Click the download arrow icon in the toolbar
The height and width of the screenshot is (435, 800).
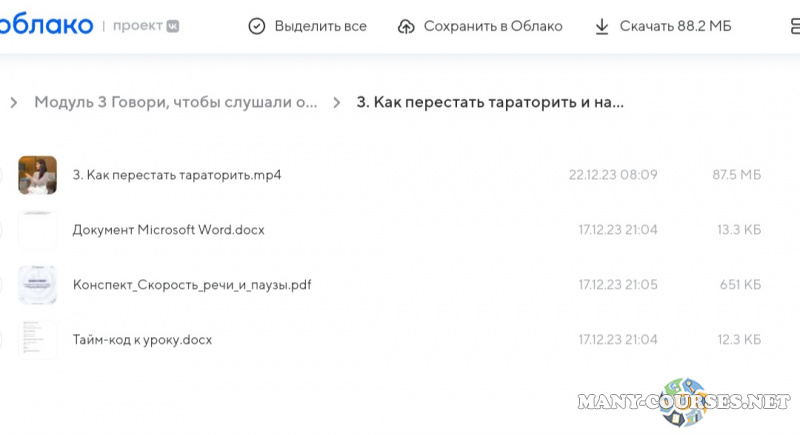(602, 27)
